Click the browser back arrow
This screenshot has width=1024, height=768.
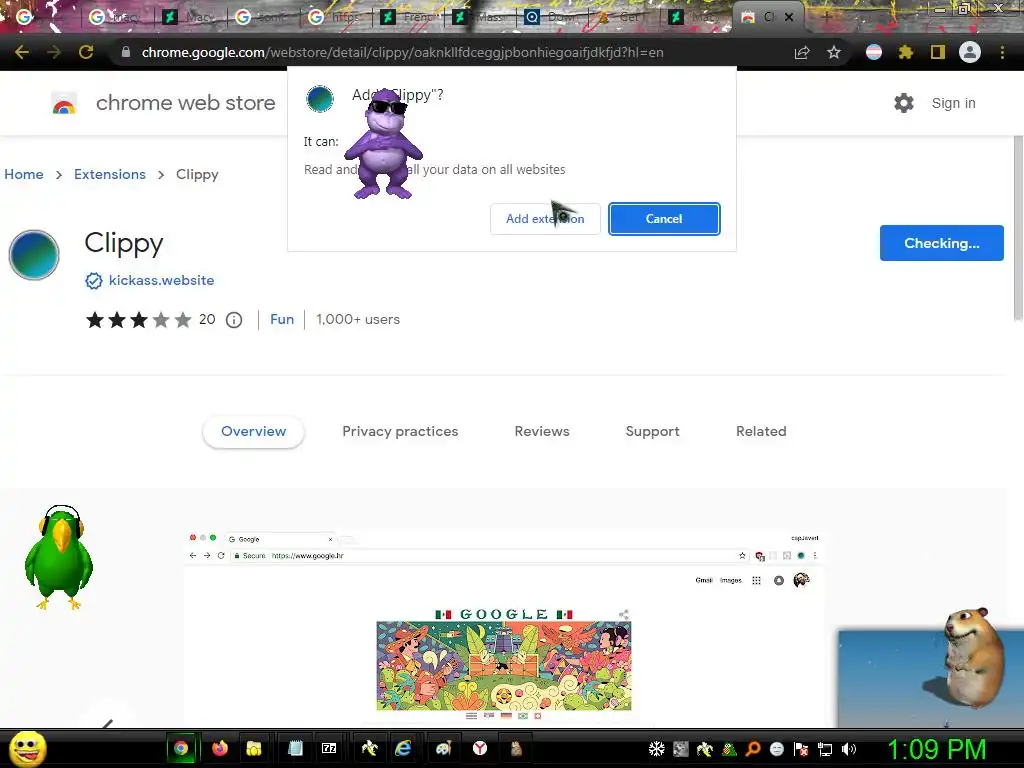coord(22,52)
